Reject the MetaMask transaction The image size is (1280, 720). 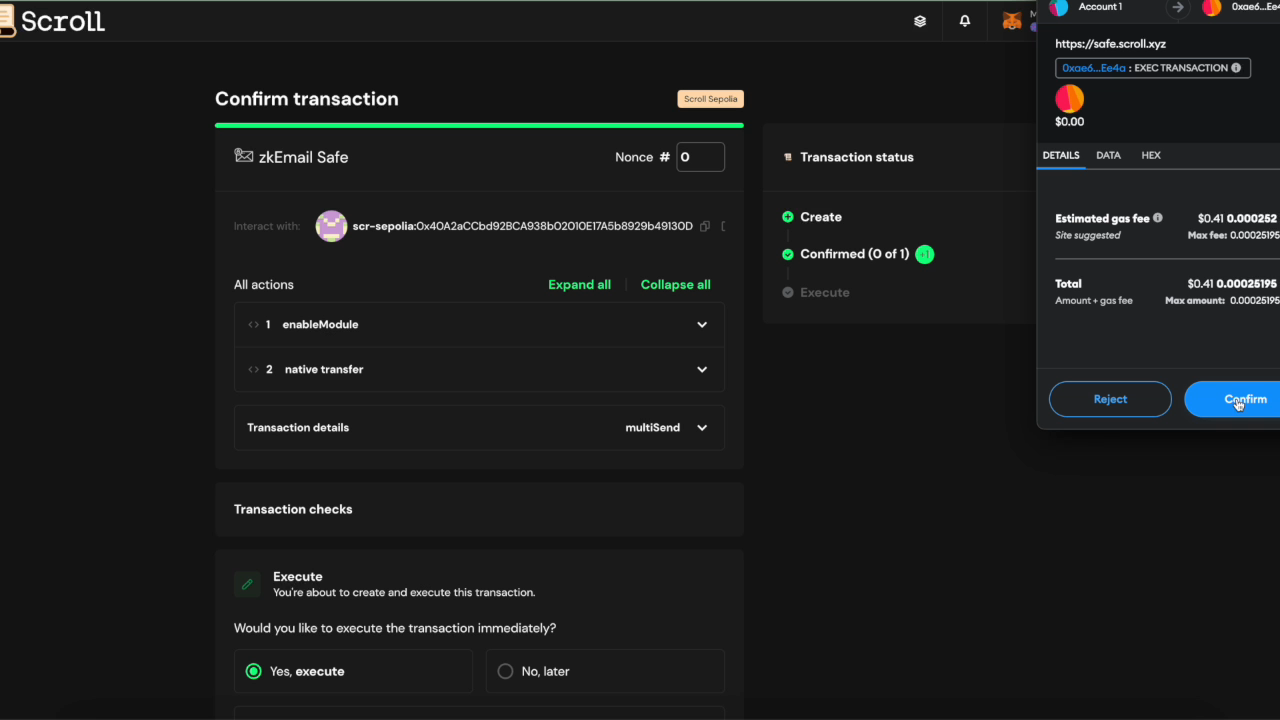pyautogui.click(x=1110, y=399)
